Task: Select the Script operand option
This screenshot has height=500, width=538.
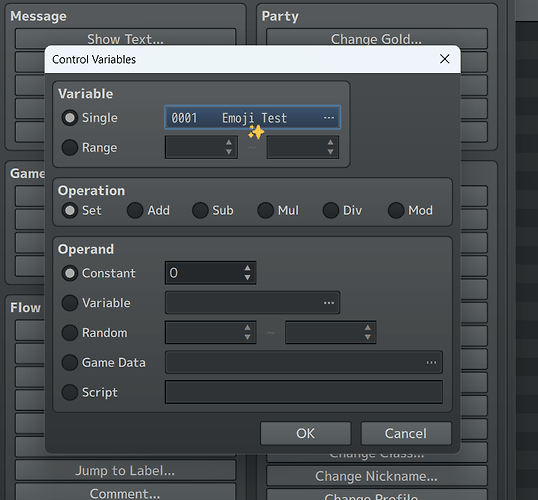Action: (x=70, y=392)
